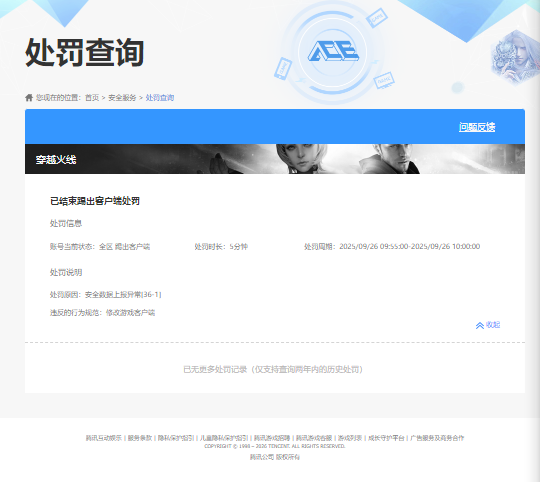This screenshot has height=482, width=540.
Task: Click the 处罚说明 section label
Action: [66, 272]
